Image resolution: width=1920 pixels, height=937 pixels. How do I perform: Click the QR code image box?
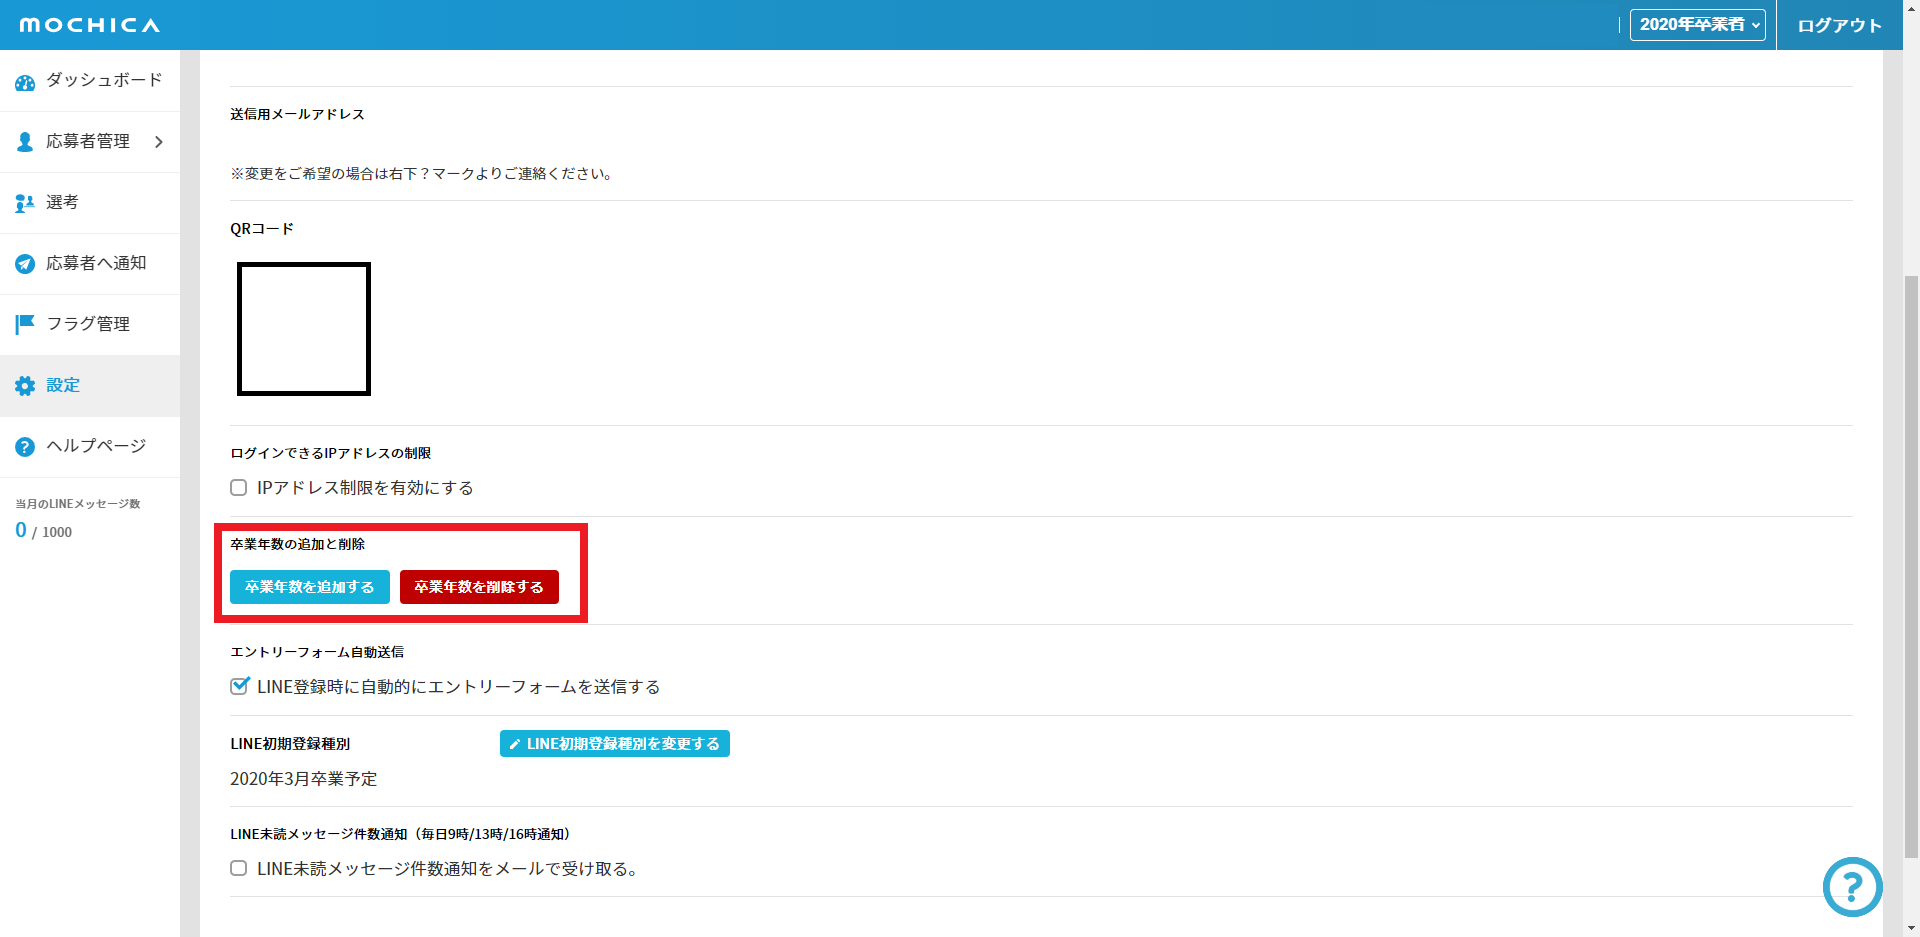point(304,329)
